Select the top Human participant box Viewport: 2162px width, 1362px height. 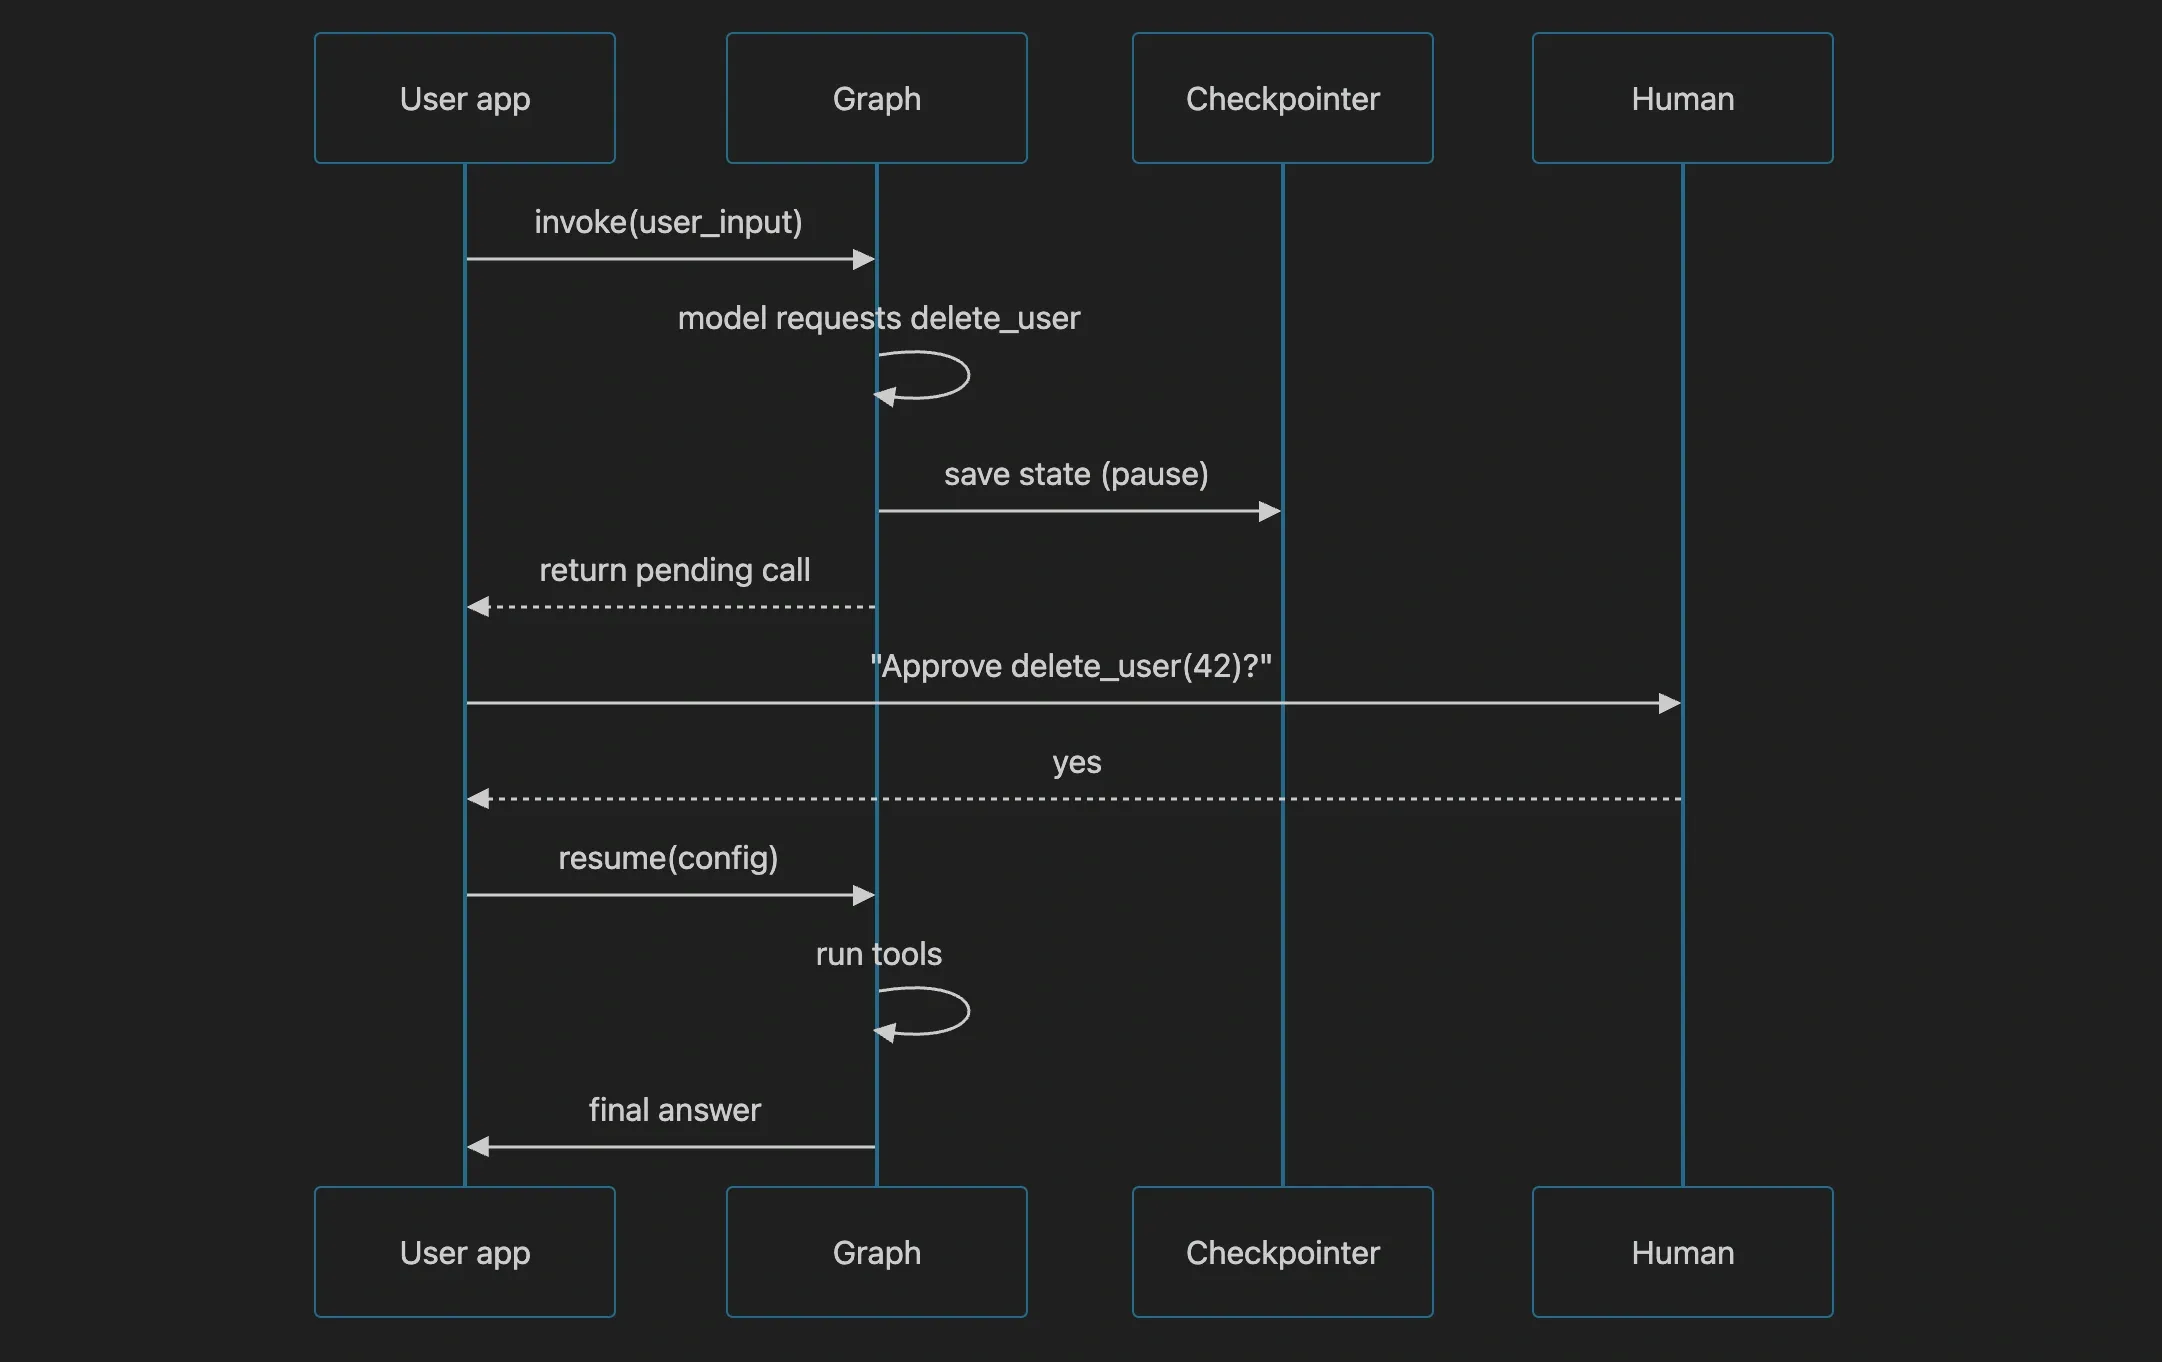click(x=1683, y=98)
